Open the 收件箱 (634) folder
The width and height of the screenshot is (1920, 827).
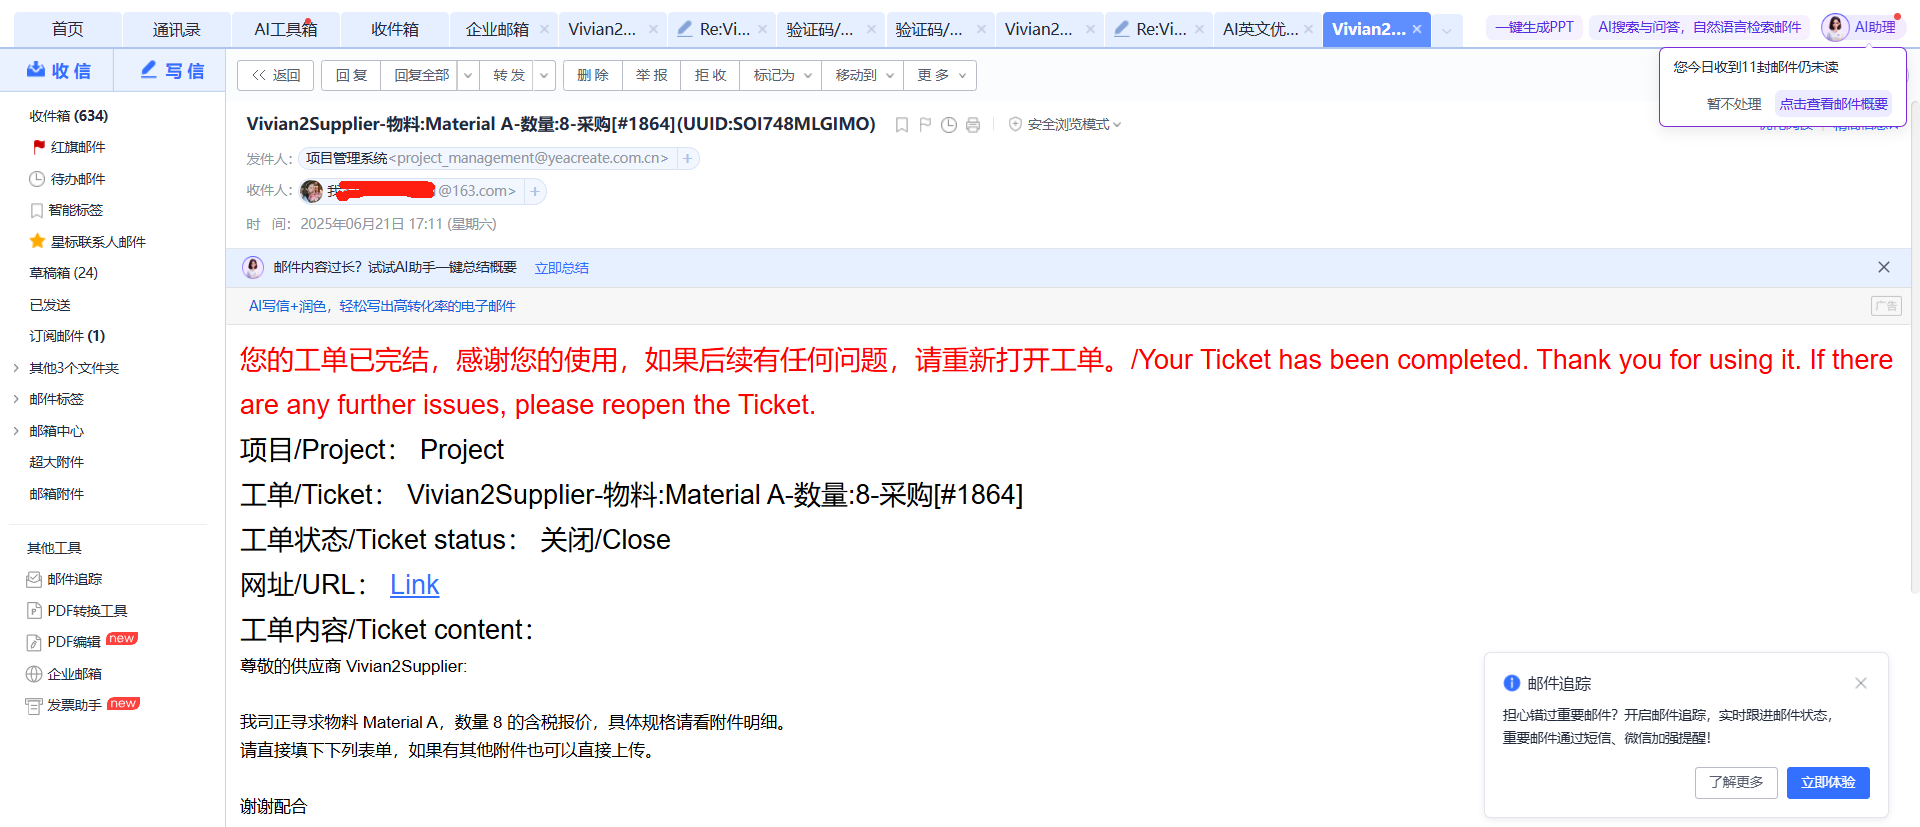click(68, 116)
